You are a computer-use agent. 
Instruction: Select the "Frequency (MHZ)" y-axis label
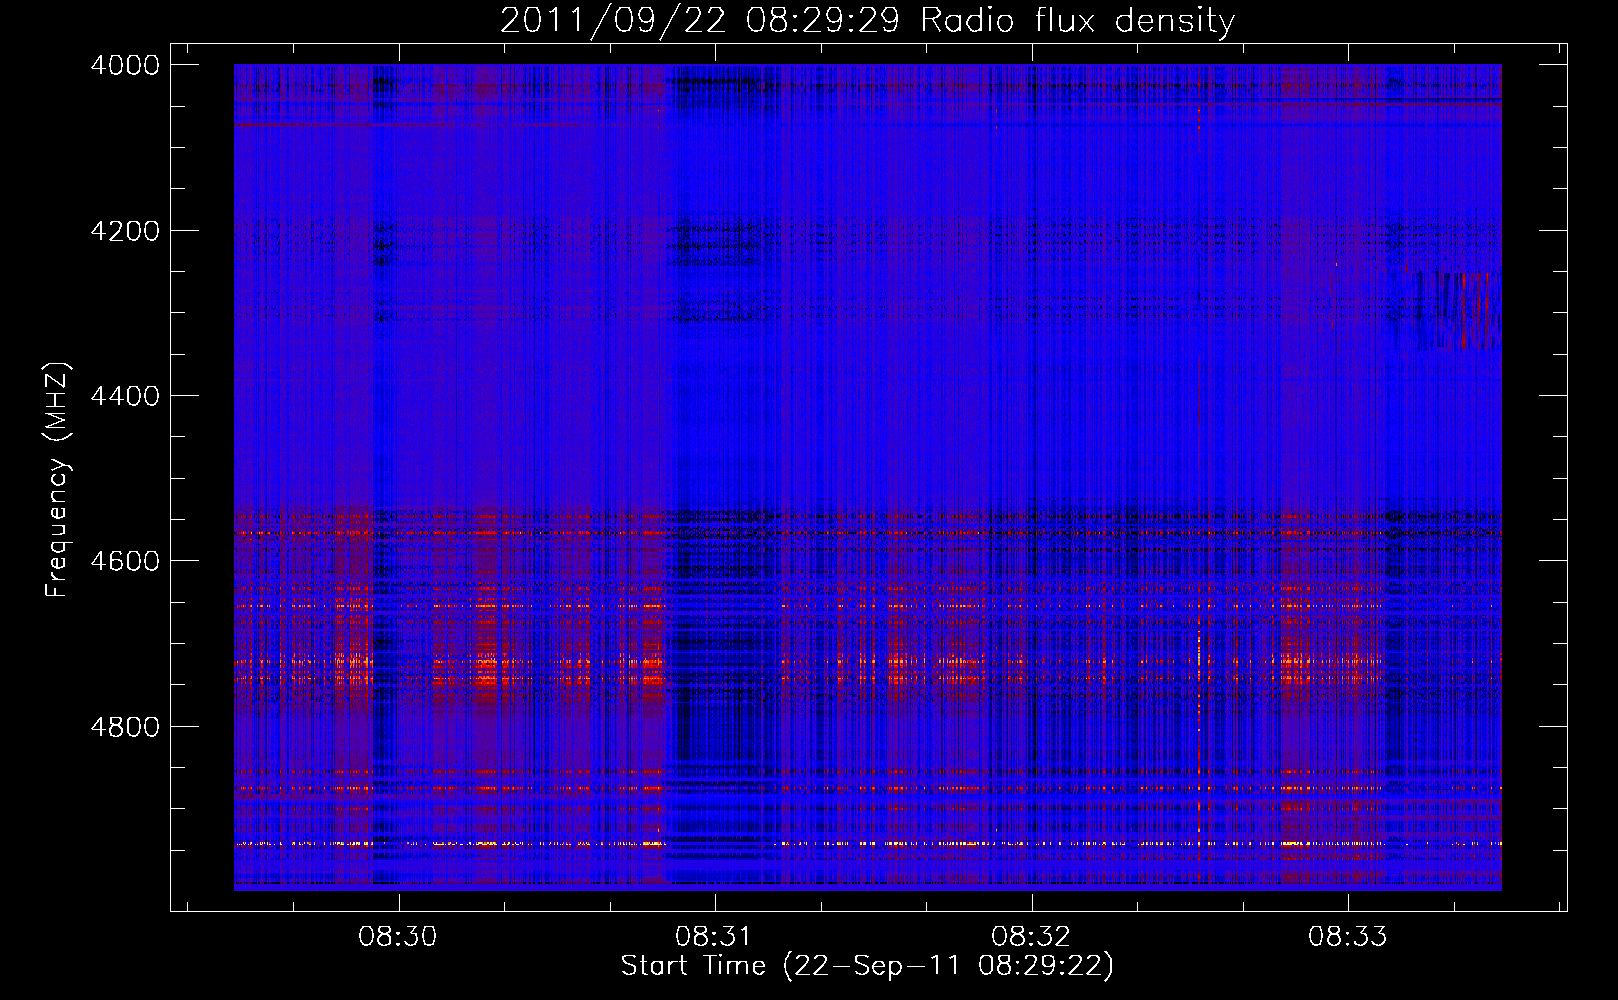(x=58, y=480)
